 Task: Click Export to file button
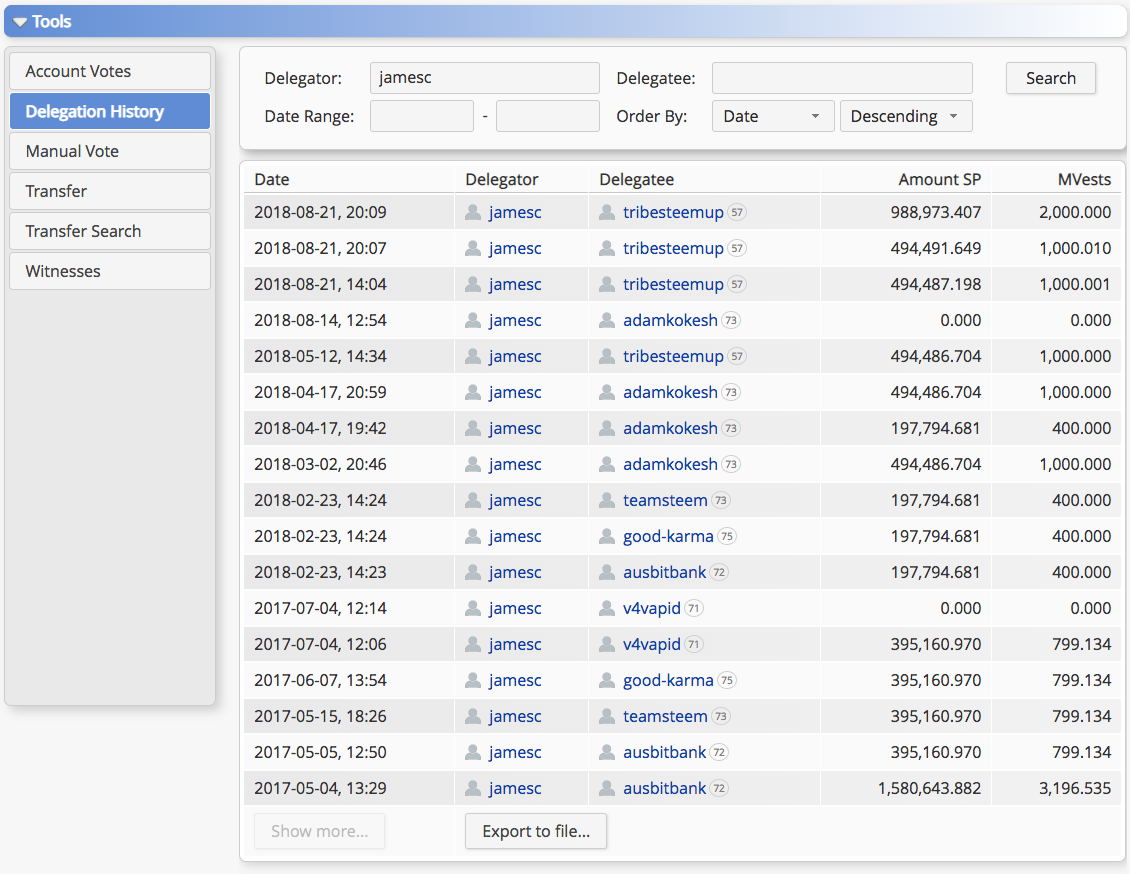536,831
